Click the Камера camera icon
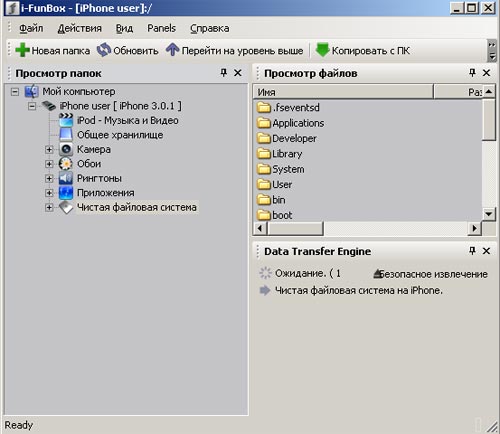Screen dimensions: 500x434 [x=66, y=149]
